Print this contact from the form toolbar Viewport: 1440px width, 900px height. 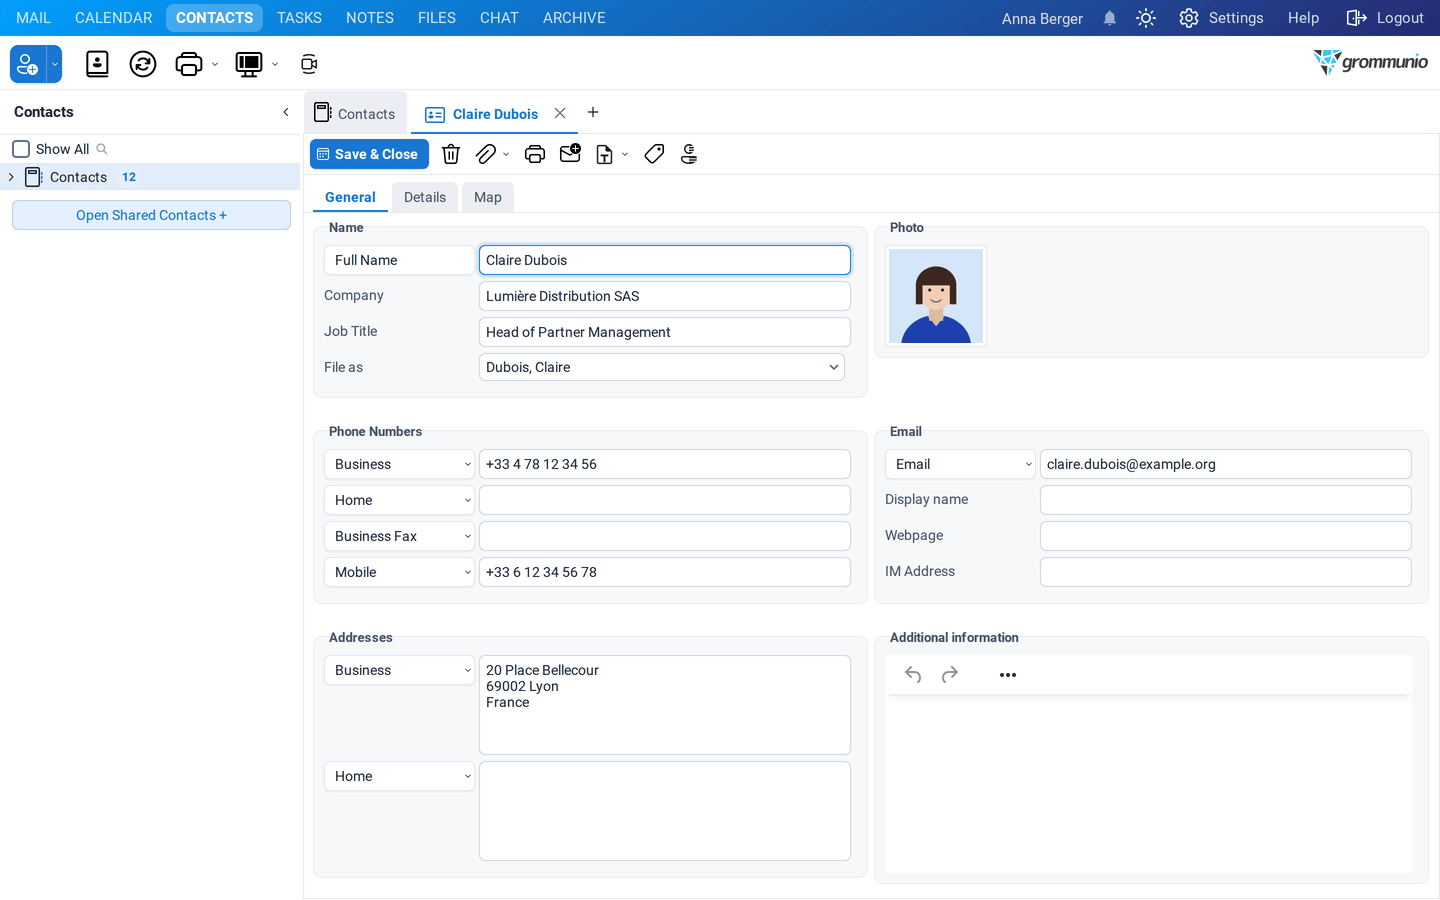click(535, 154)
